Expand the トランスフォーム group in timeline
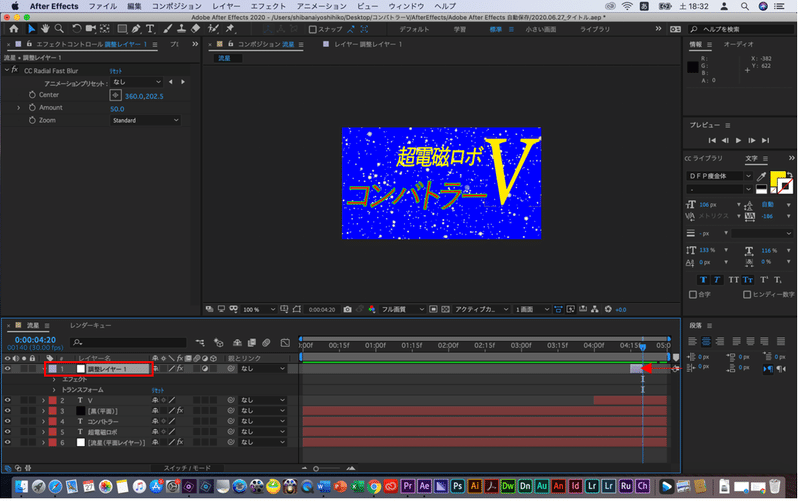Viewport: 800px width, 501px height. coord(54,390)
